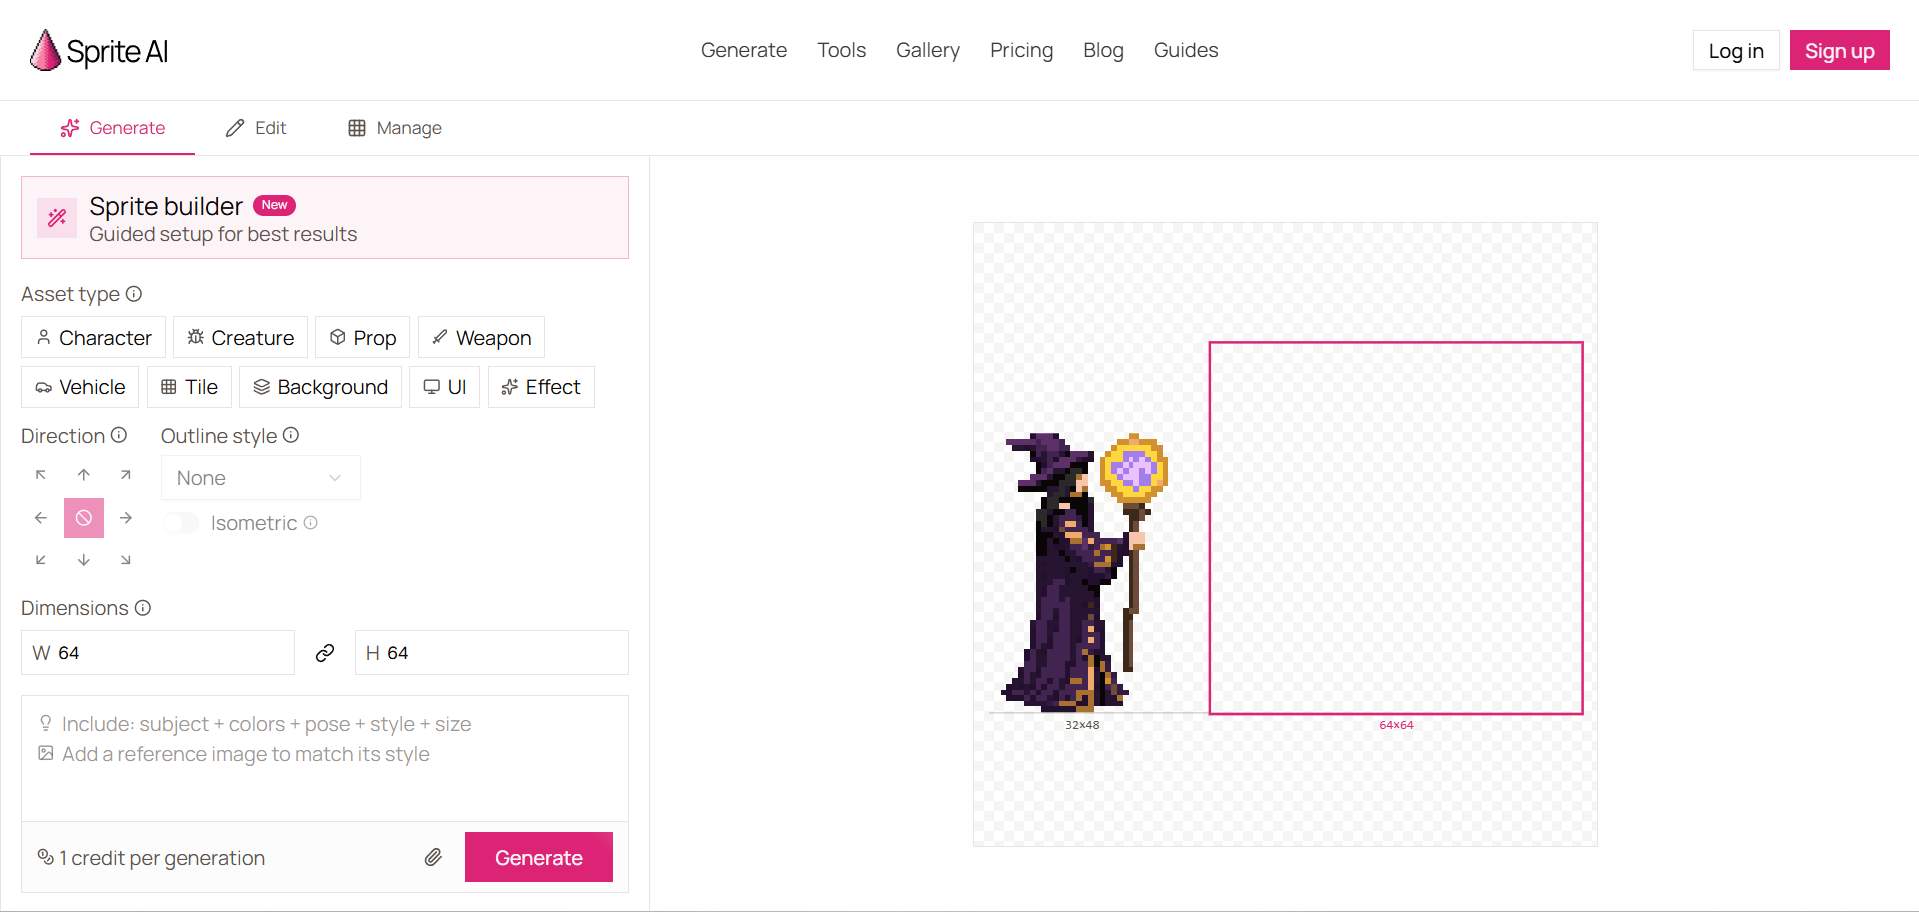Select the left direction arrow
Screen dimensions: 1919x912
41,518
